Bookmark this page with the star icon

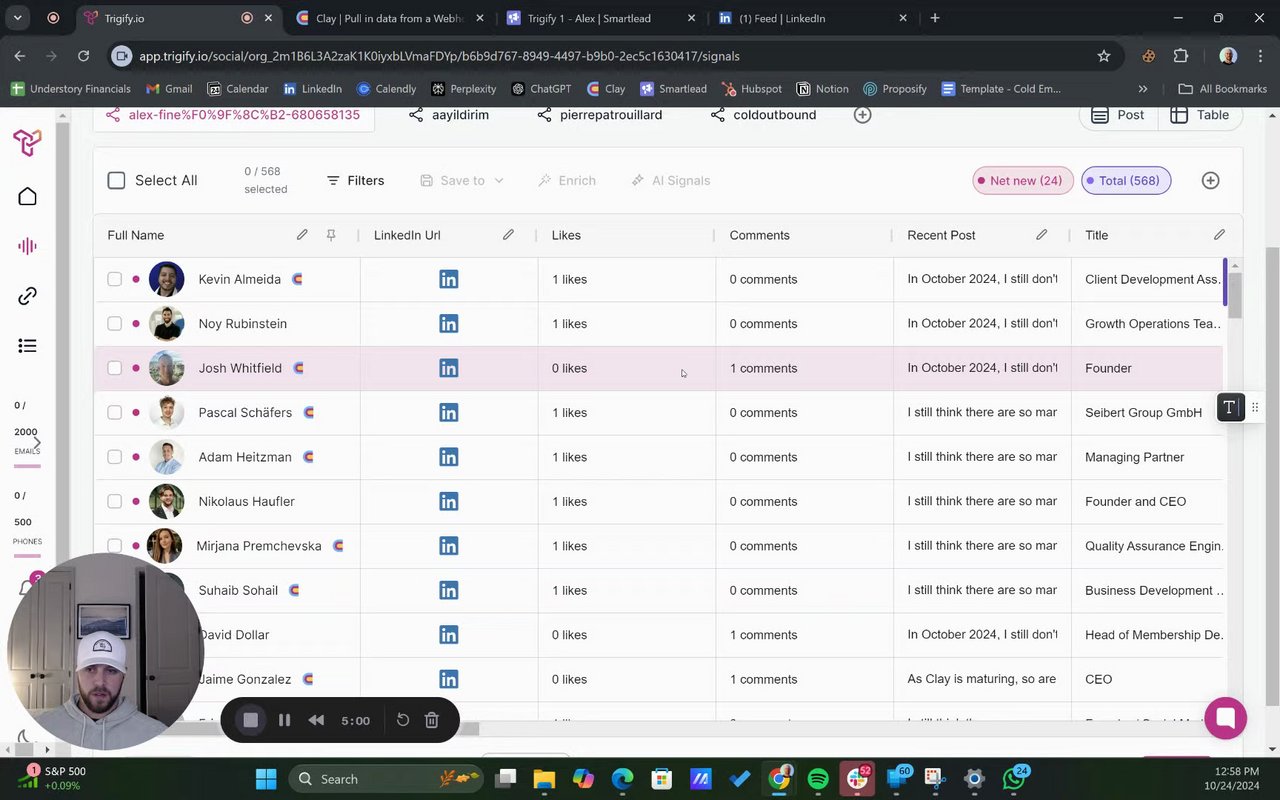tap(1104, 56)
